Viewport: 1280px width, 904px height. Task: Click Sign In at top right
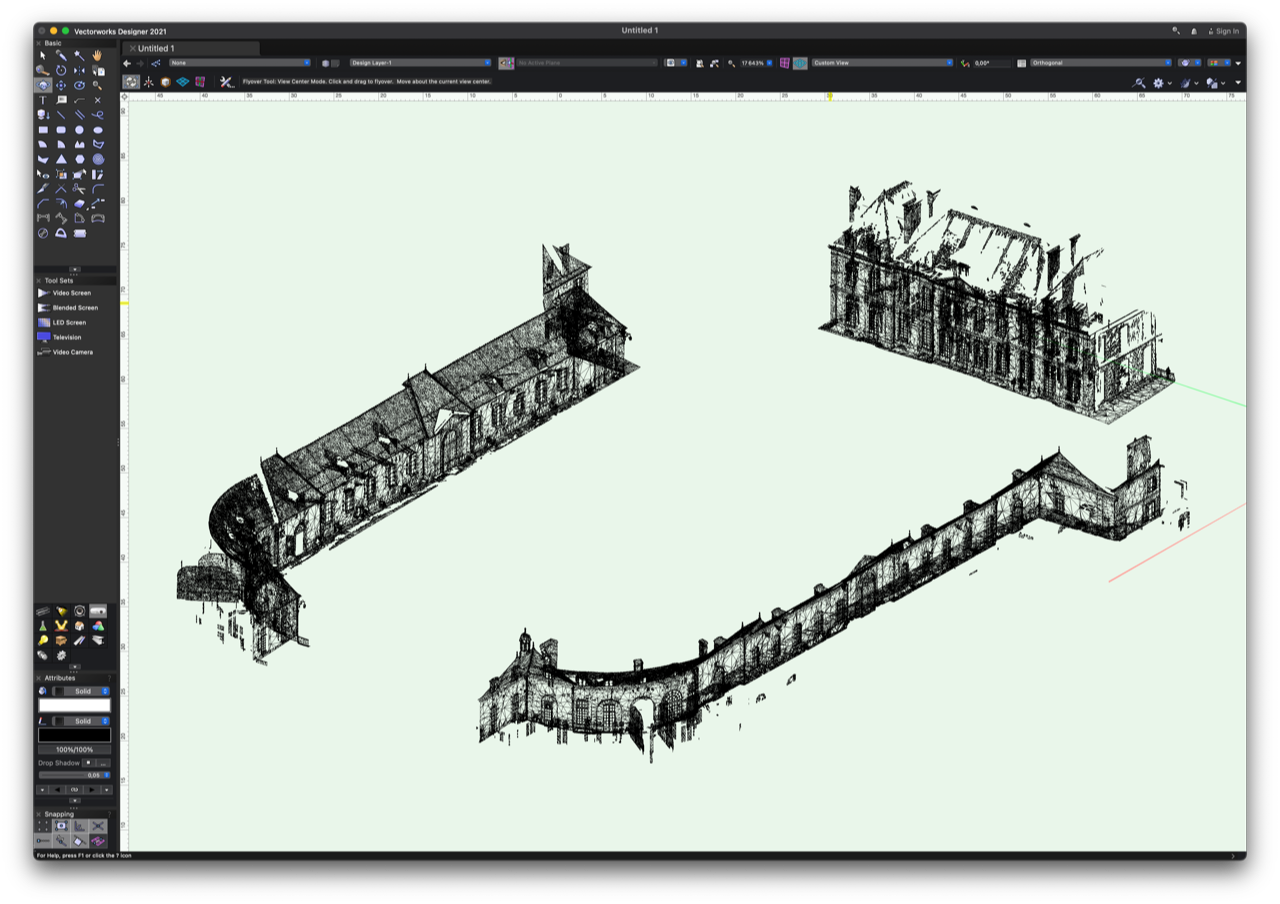1226,31
